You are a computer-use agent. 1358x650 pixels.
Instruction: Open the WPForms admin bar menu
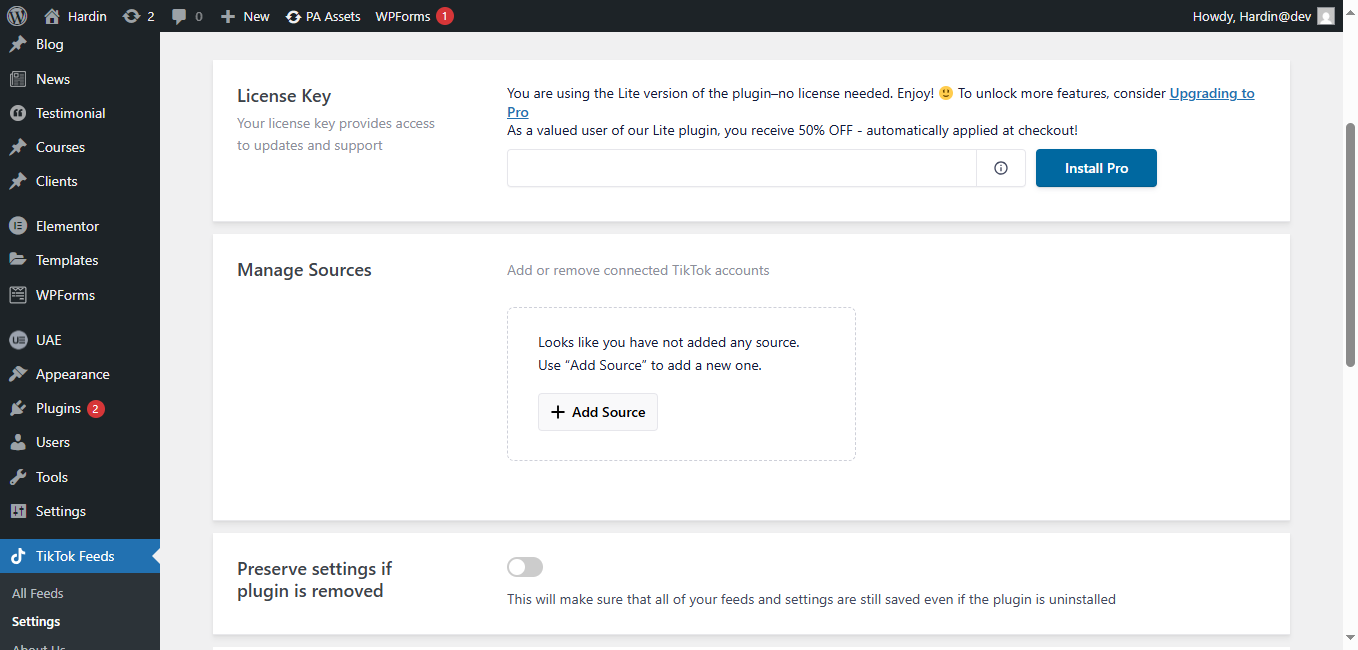(414, 16)
